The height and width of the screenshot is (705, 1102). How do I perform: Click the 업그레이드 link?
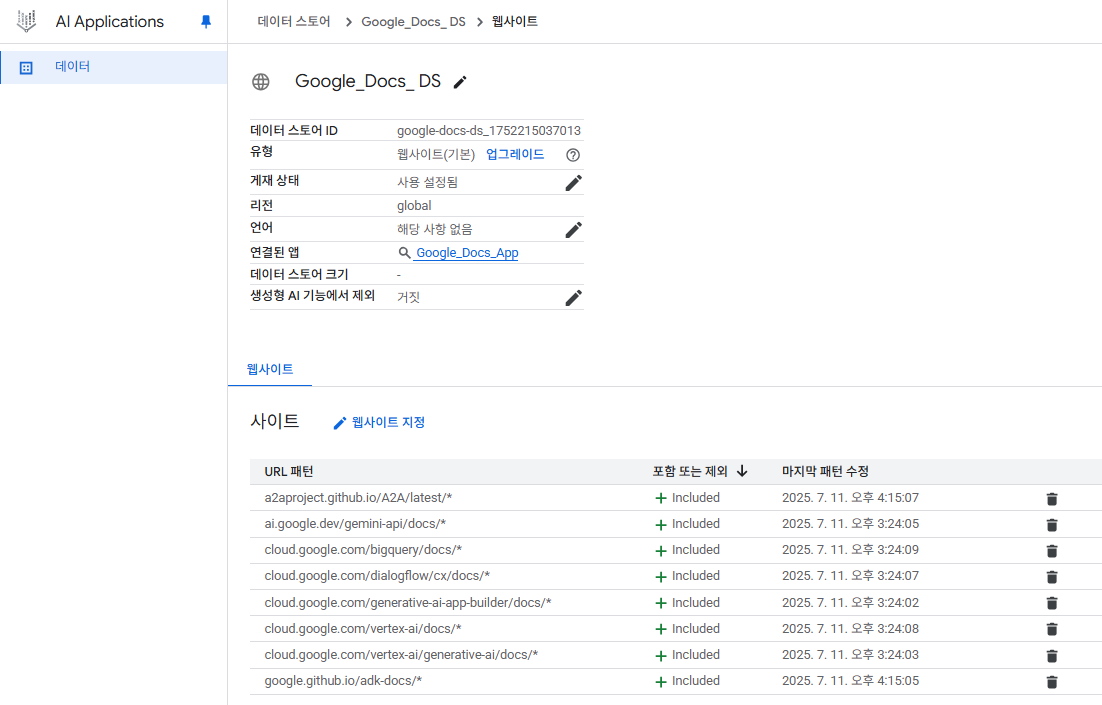coord(515,155)
